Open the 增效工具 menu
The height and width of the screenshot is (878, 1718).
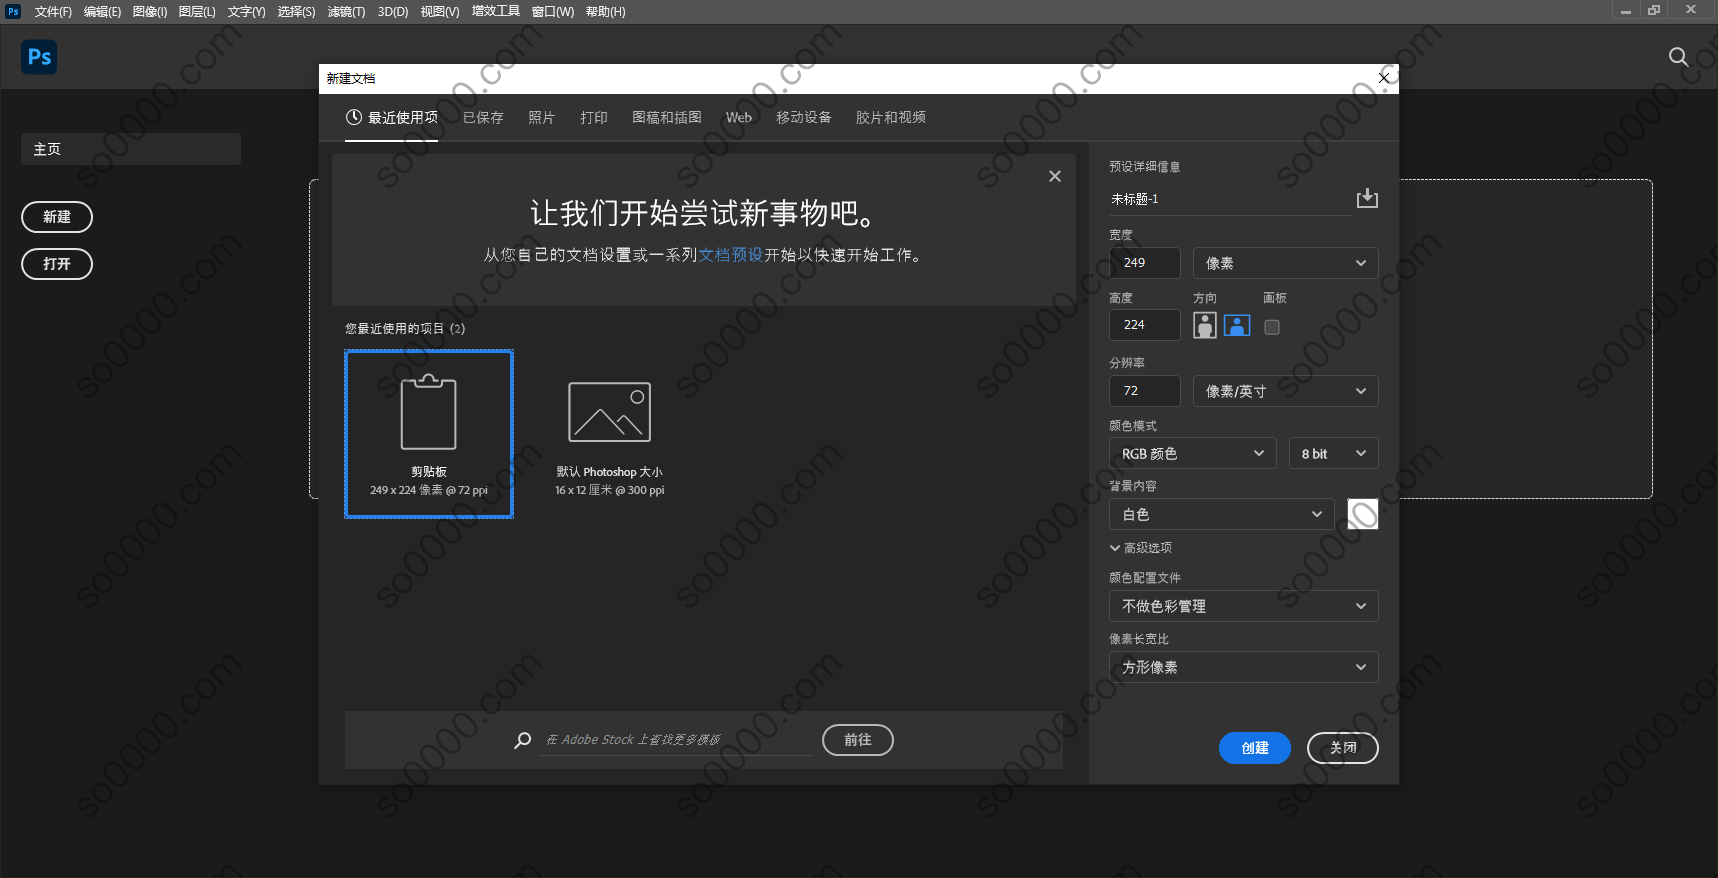496,12
